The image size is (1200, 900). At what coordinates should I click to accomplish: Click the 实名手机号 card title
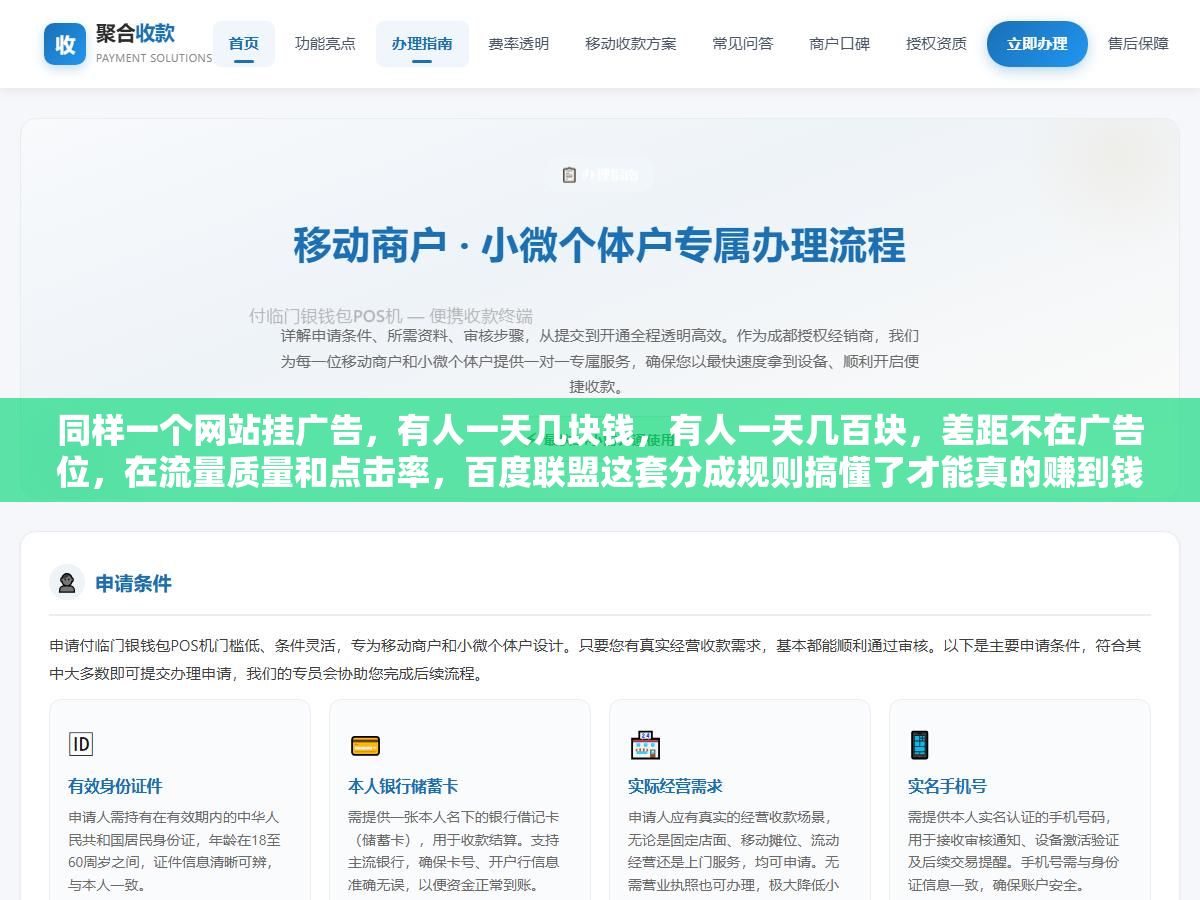[x=947, y=786]
